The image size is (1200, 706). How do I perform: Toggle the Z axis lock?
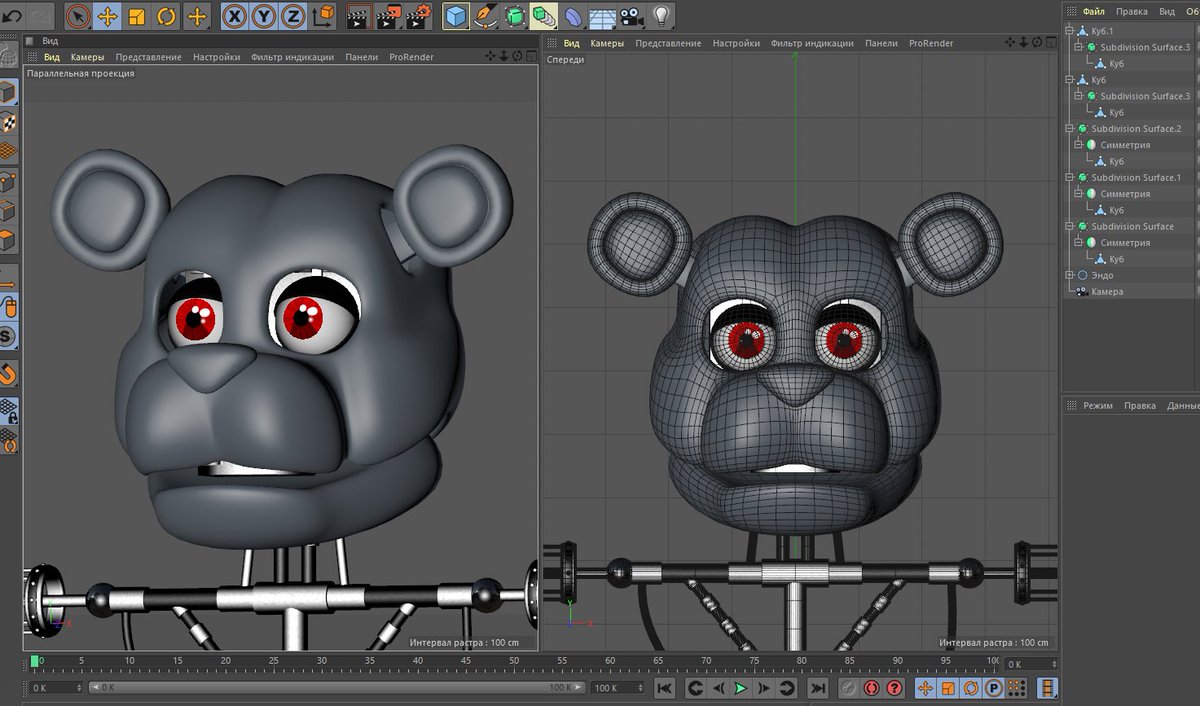pyautogui.click(x=293, y=16)
